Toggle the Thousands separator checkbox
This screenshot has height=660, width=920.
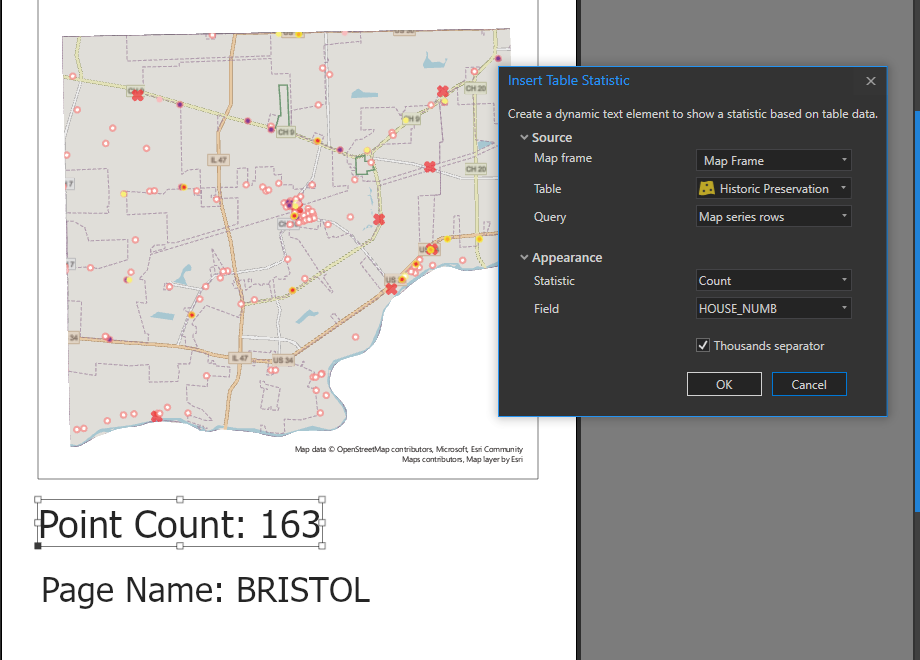point(703,346)
